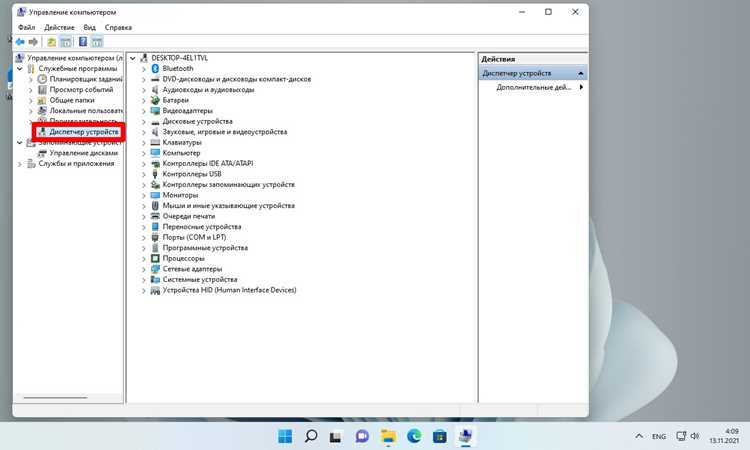
Task: Click the Видеоадаптеры display adapter icon
Action: (155, 110)
